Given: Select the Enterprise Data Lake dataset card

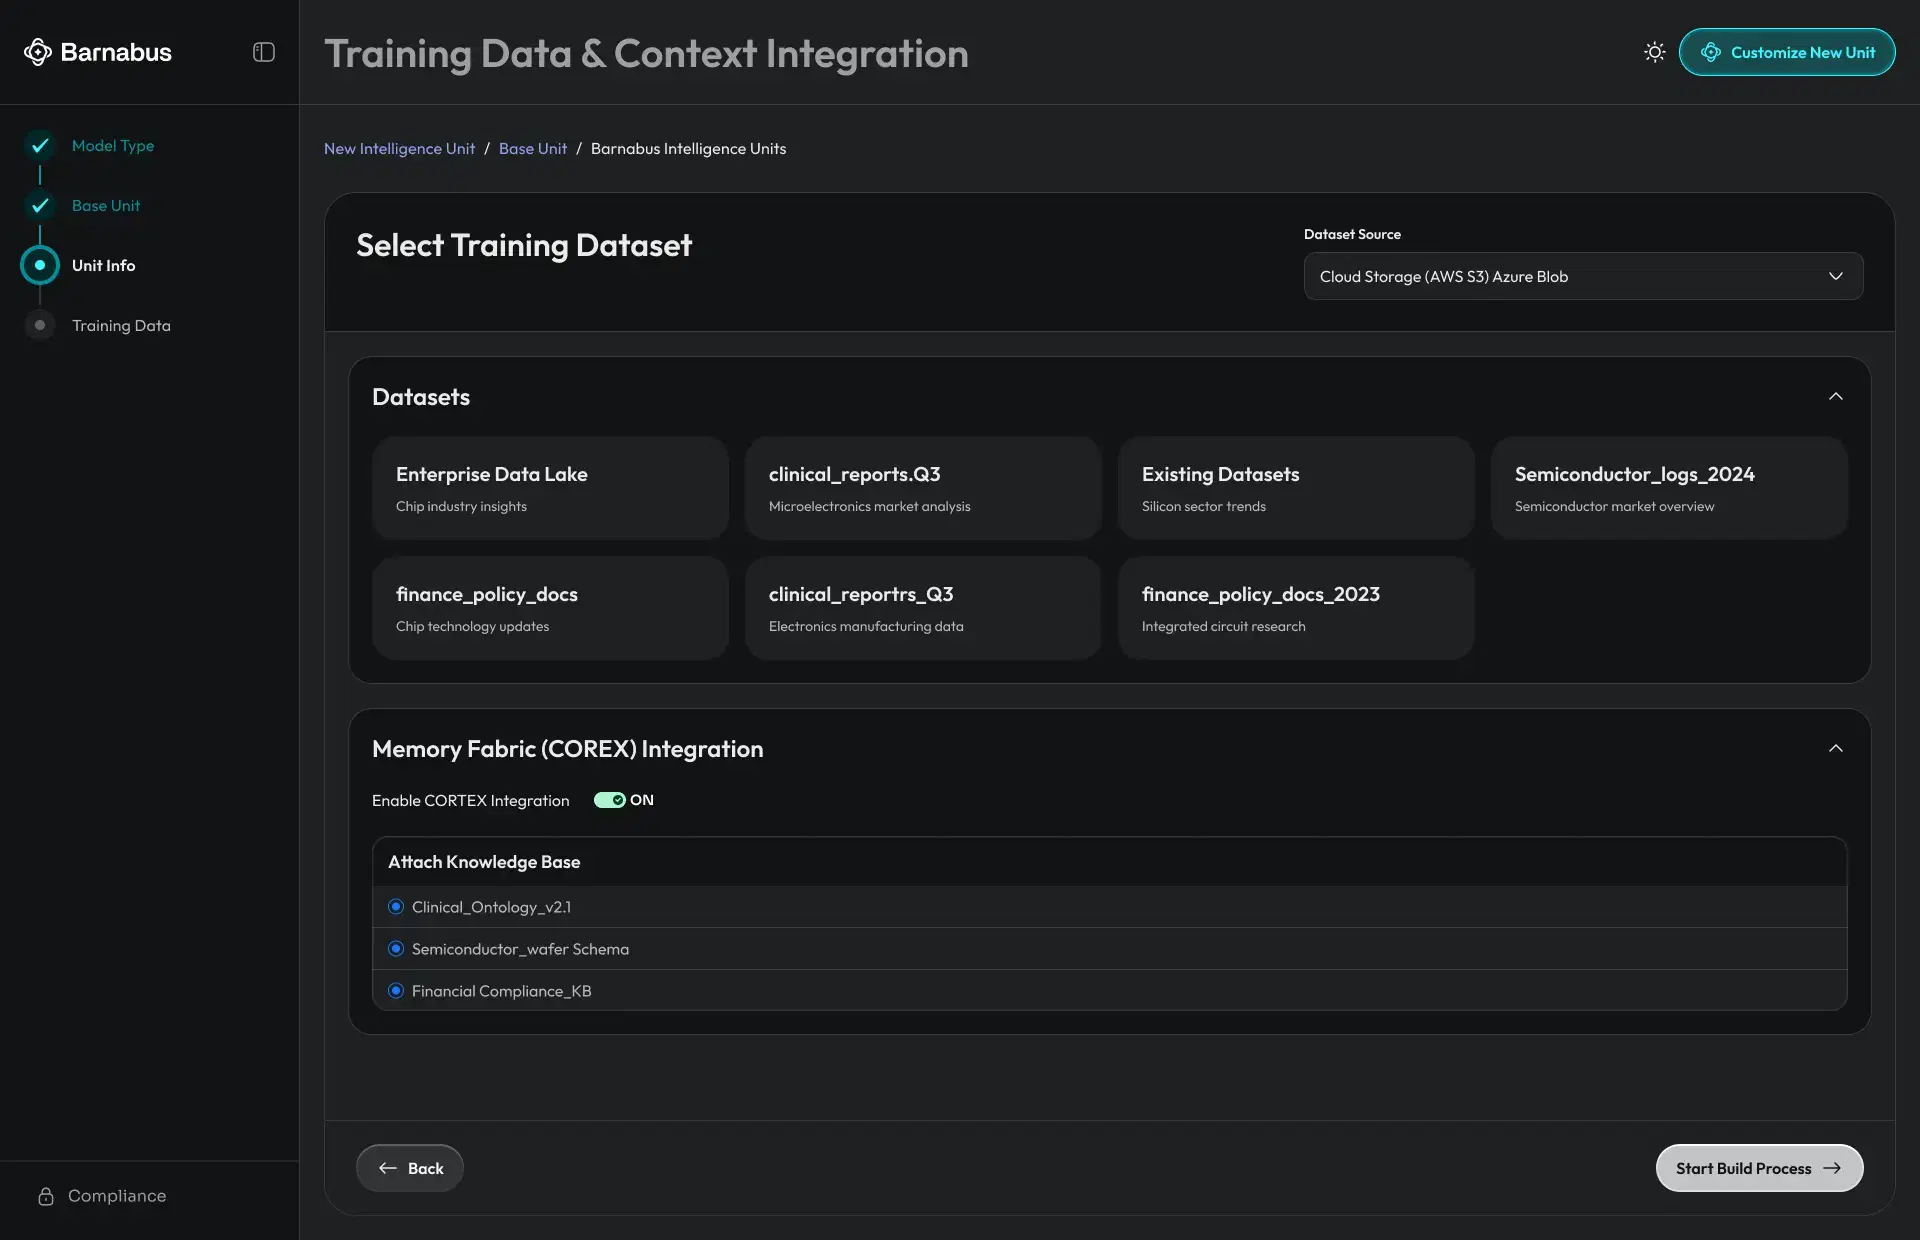Looking at the screenshot, I should [550, 488].
